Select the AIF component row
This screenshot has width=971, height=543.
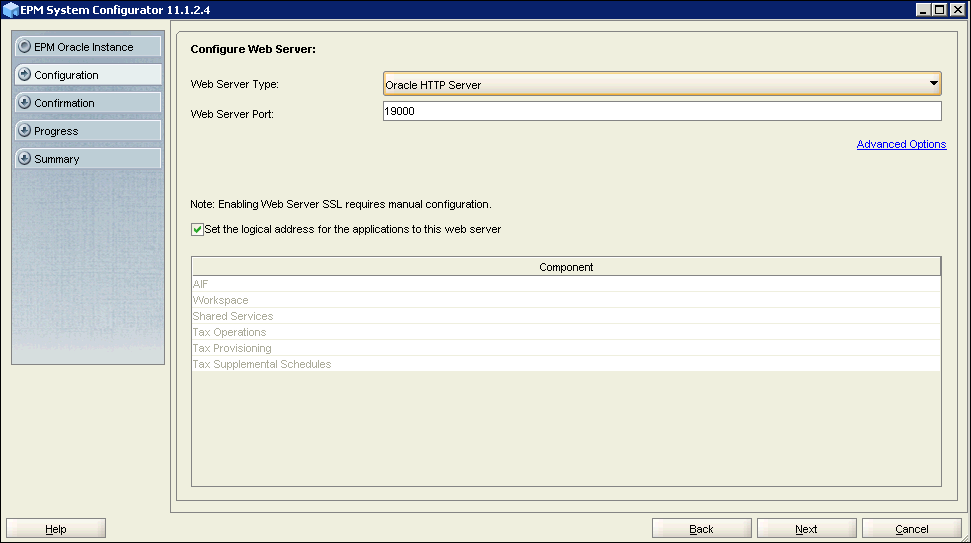pyautogui.click(x=566, y=284)
